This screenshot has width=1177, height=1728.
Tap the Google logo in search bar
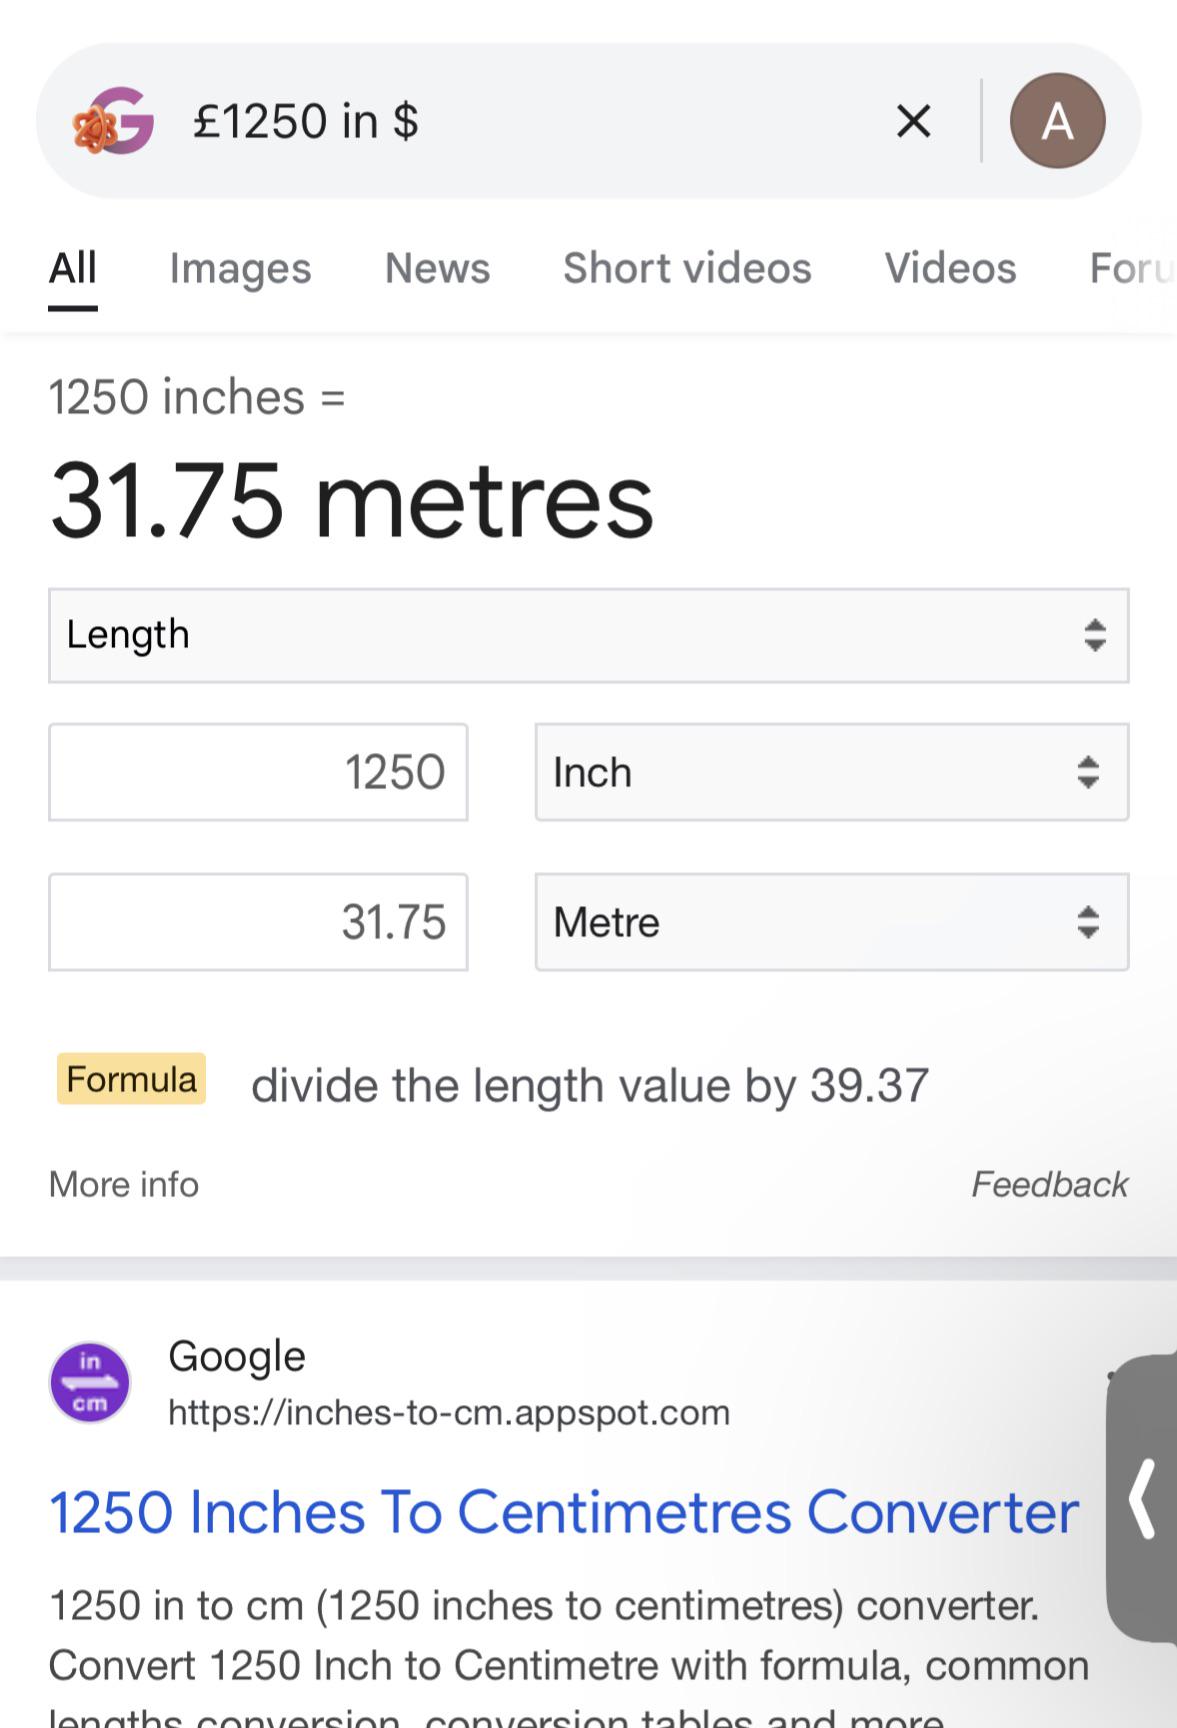pos(113,122)
